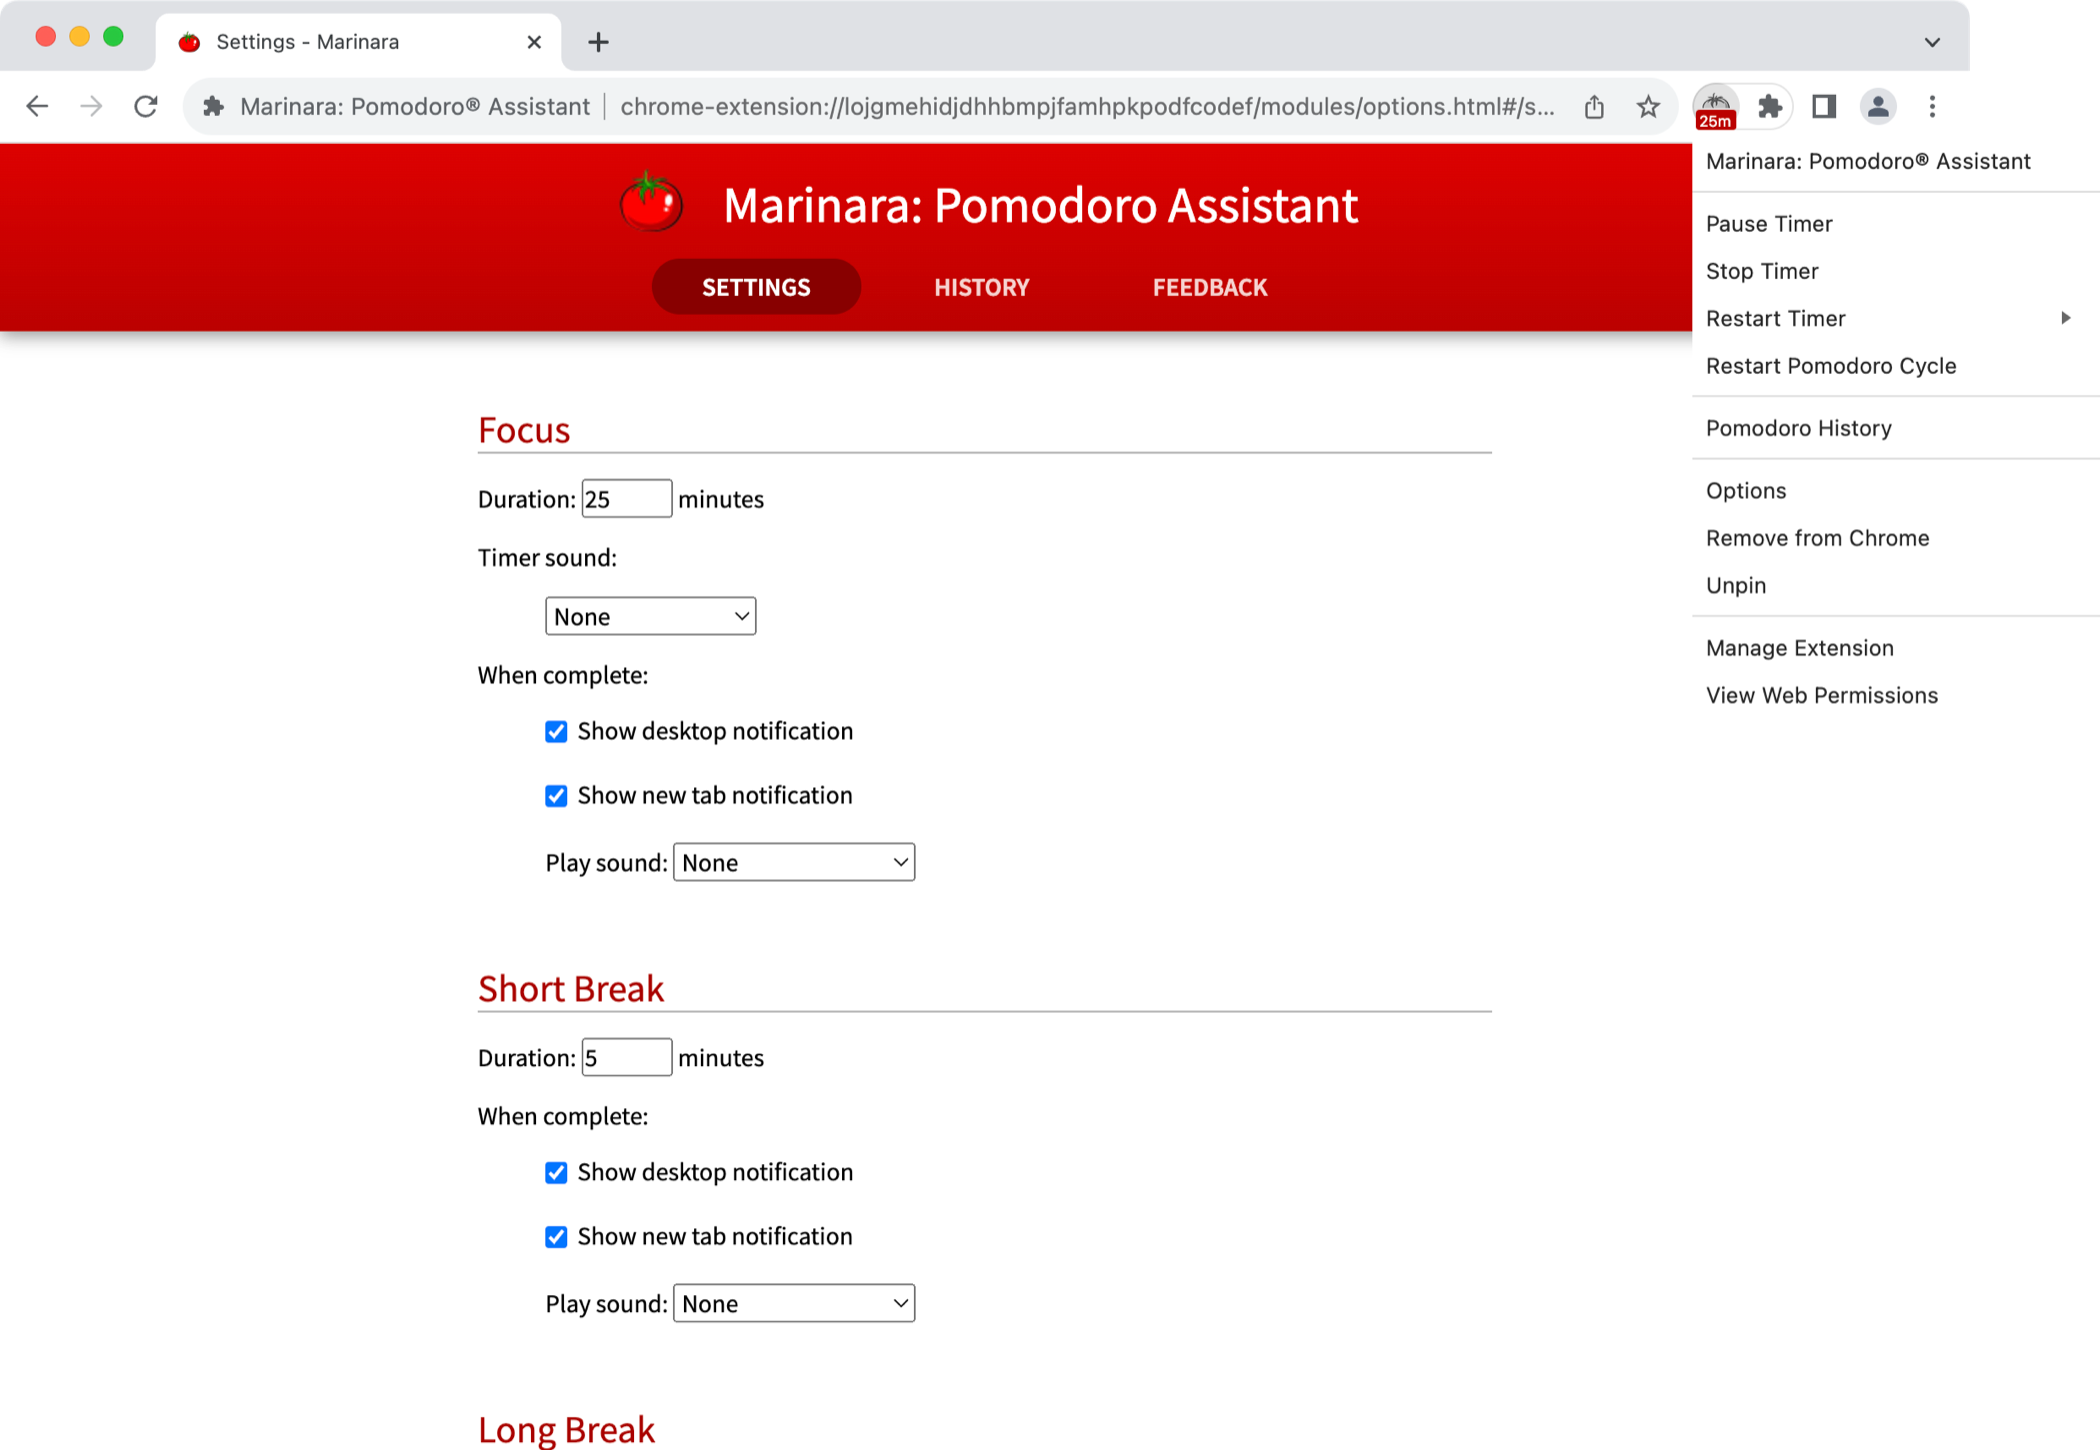This screenshot has height=1450, width=2100.
Task: Open Chrome three-dot menu
Action: (1932, 106)
